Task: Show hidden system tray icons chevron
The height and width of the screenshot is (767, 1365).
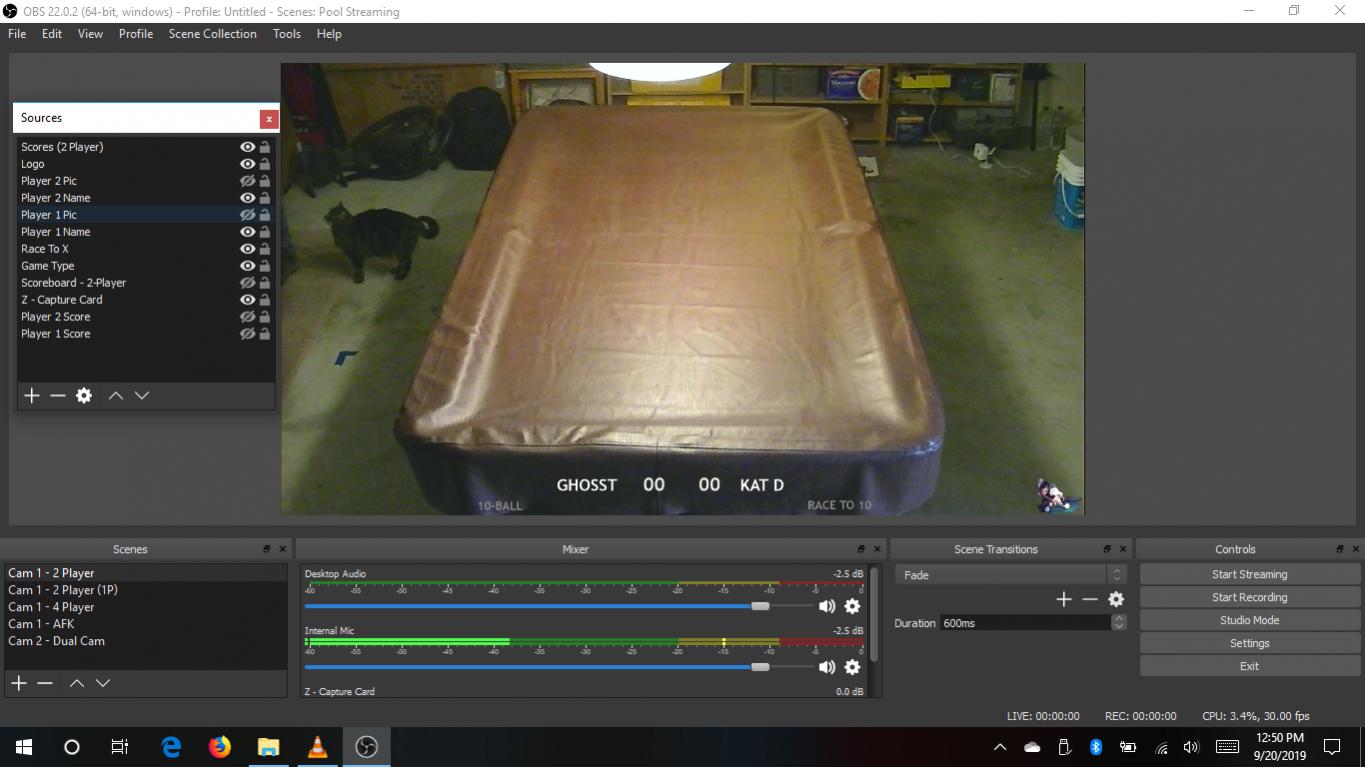Action: [999, 747]
